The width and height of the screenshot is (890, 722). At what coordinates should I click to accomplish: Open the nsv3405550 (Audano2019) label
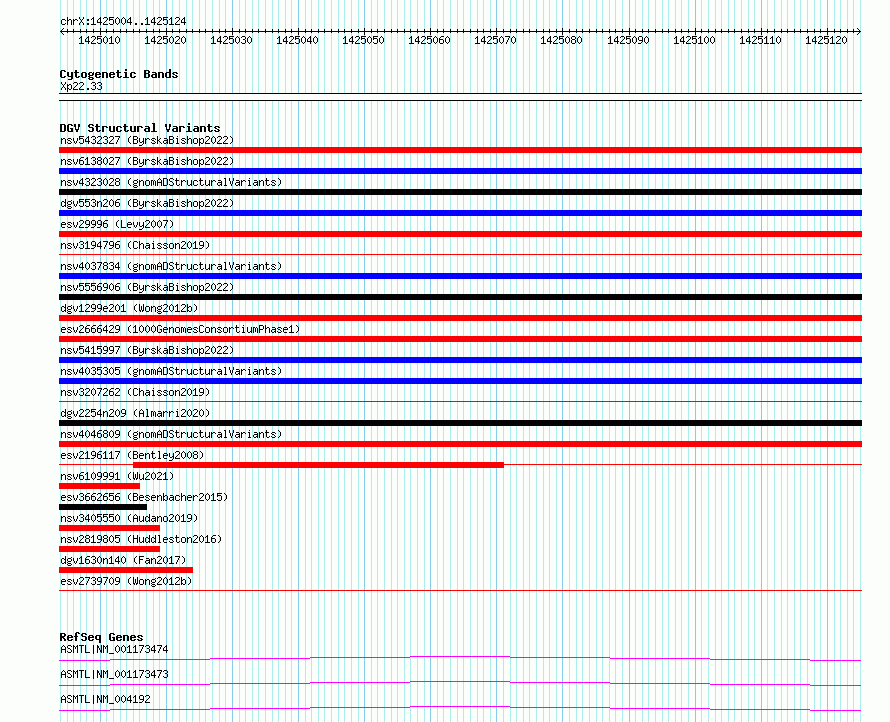pos(129,518)
